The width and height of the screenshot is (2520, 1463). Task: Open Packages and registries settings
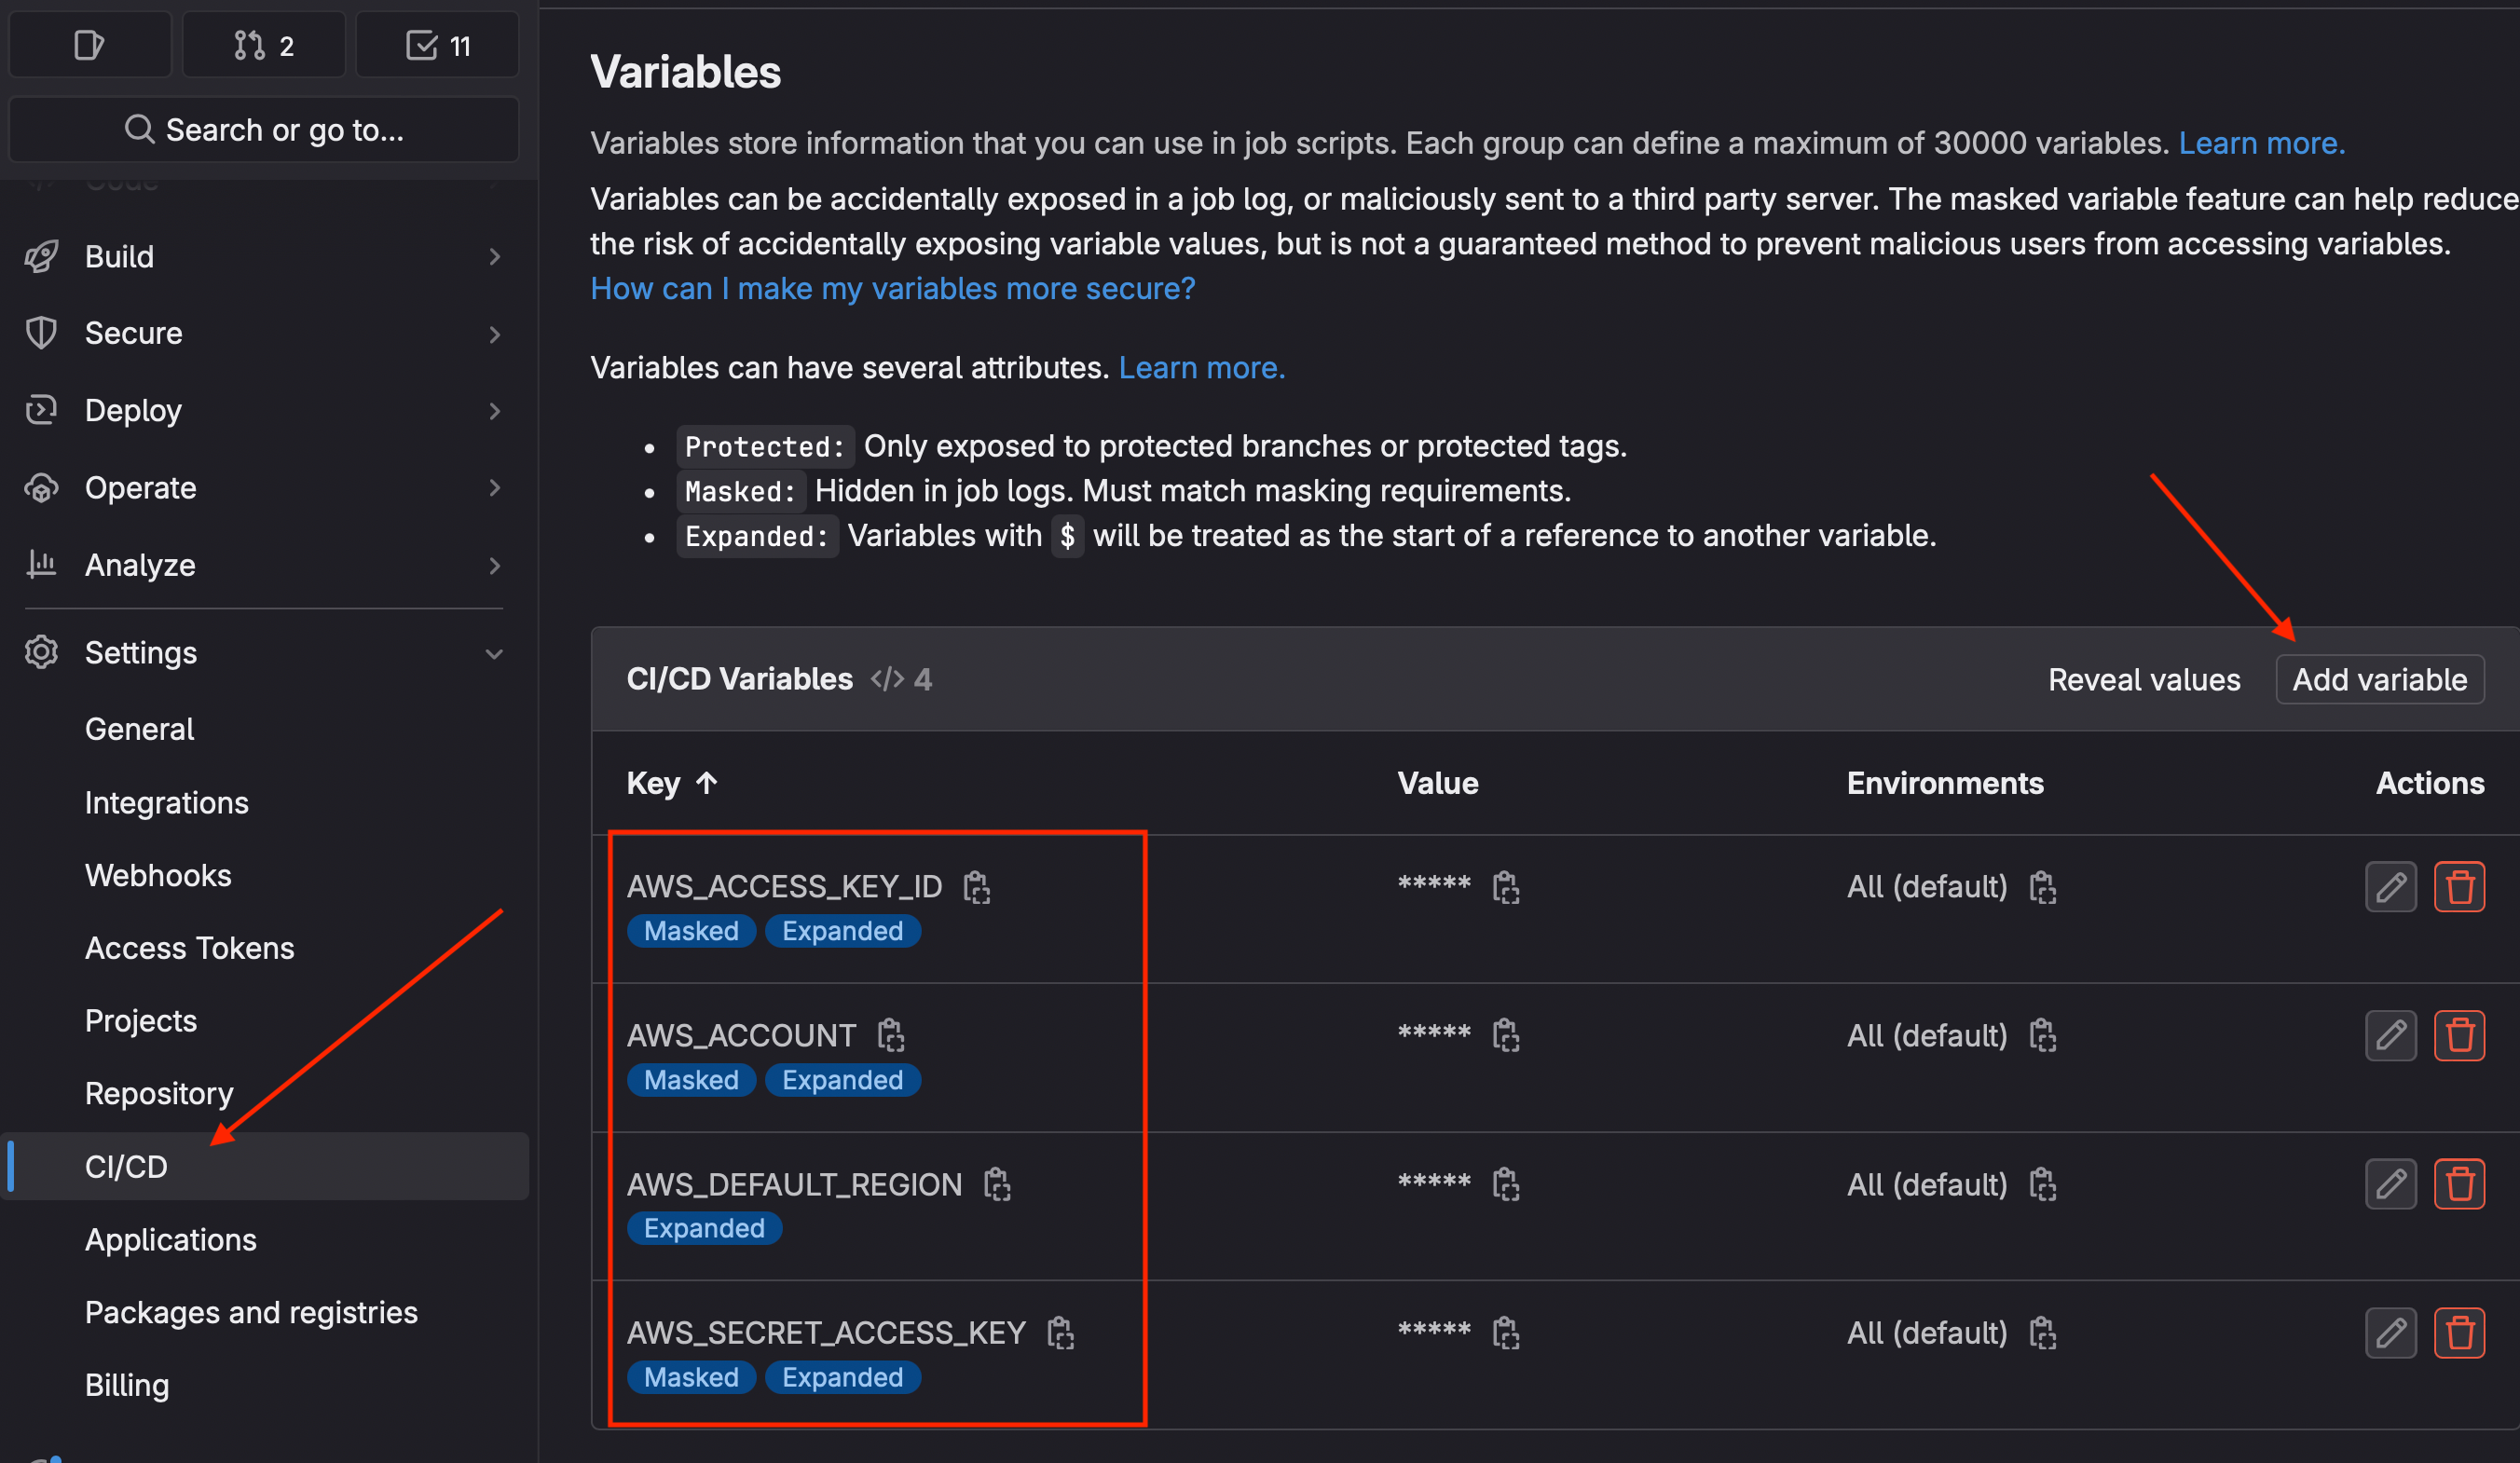251,1312
